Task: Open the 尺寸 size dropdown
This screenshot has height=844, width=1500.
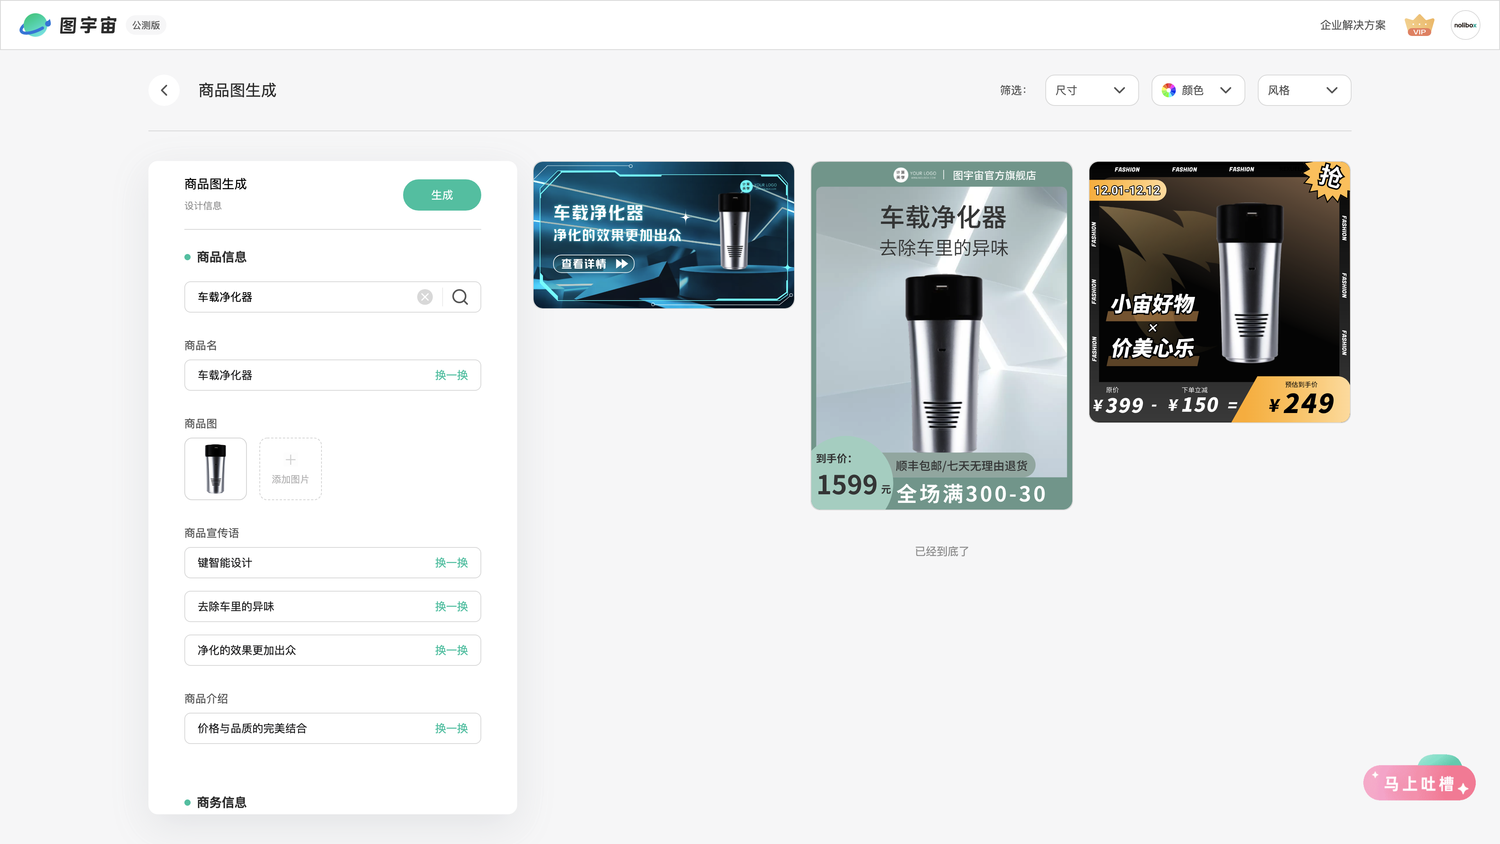Action: (1091, 90)
